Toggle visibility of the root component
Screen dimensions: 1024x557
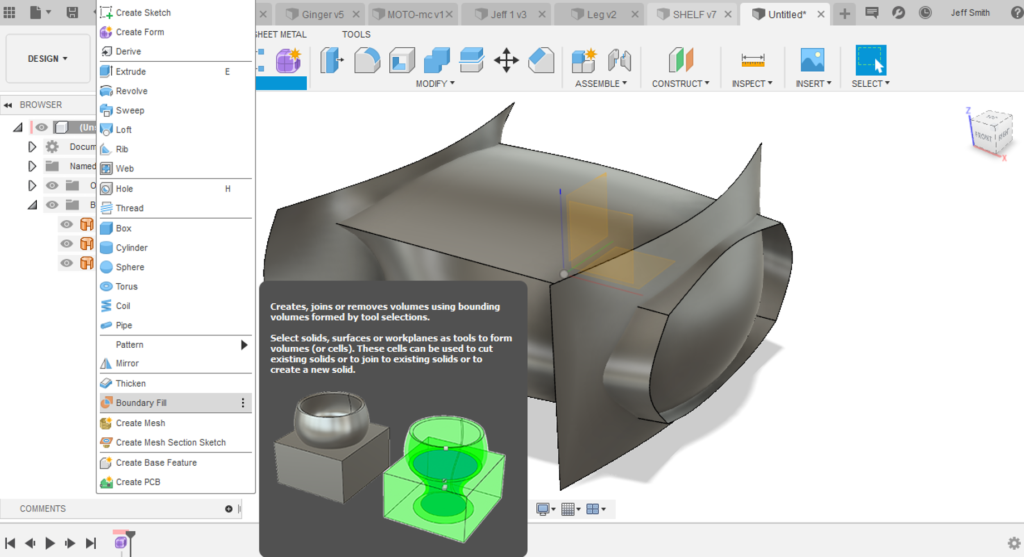click(42, 127)
